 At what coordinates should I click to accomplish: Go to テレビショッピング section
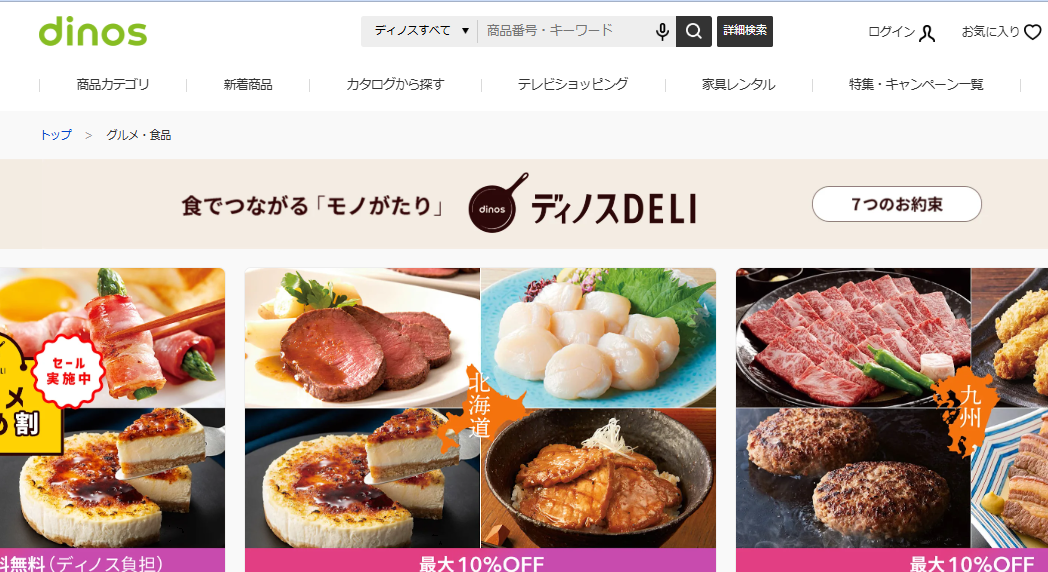point(573,84)
